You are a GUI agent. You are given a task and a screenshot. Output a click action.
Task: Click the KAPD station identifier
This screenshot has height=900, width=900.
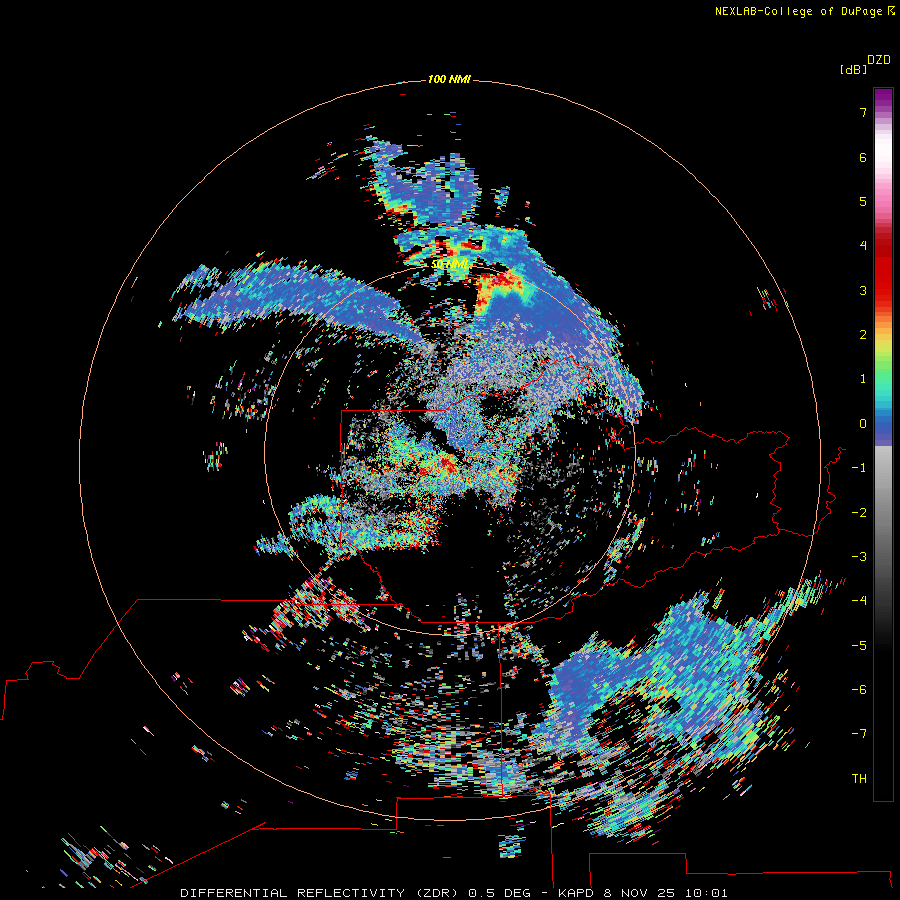pos(576,893)
